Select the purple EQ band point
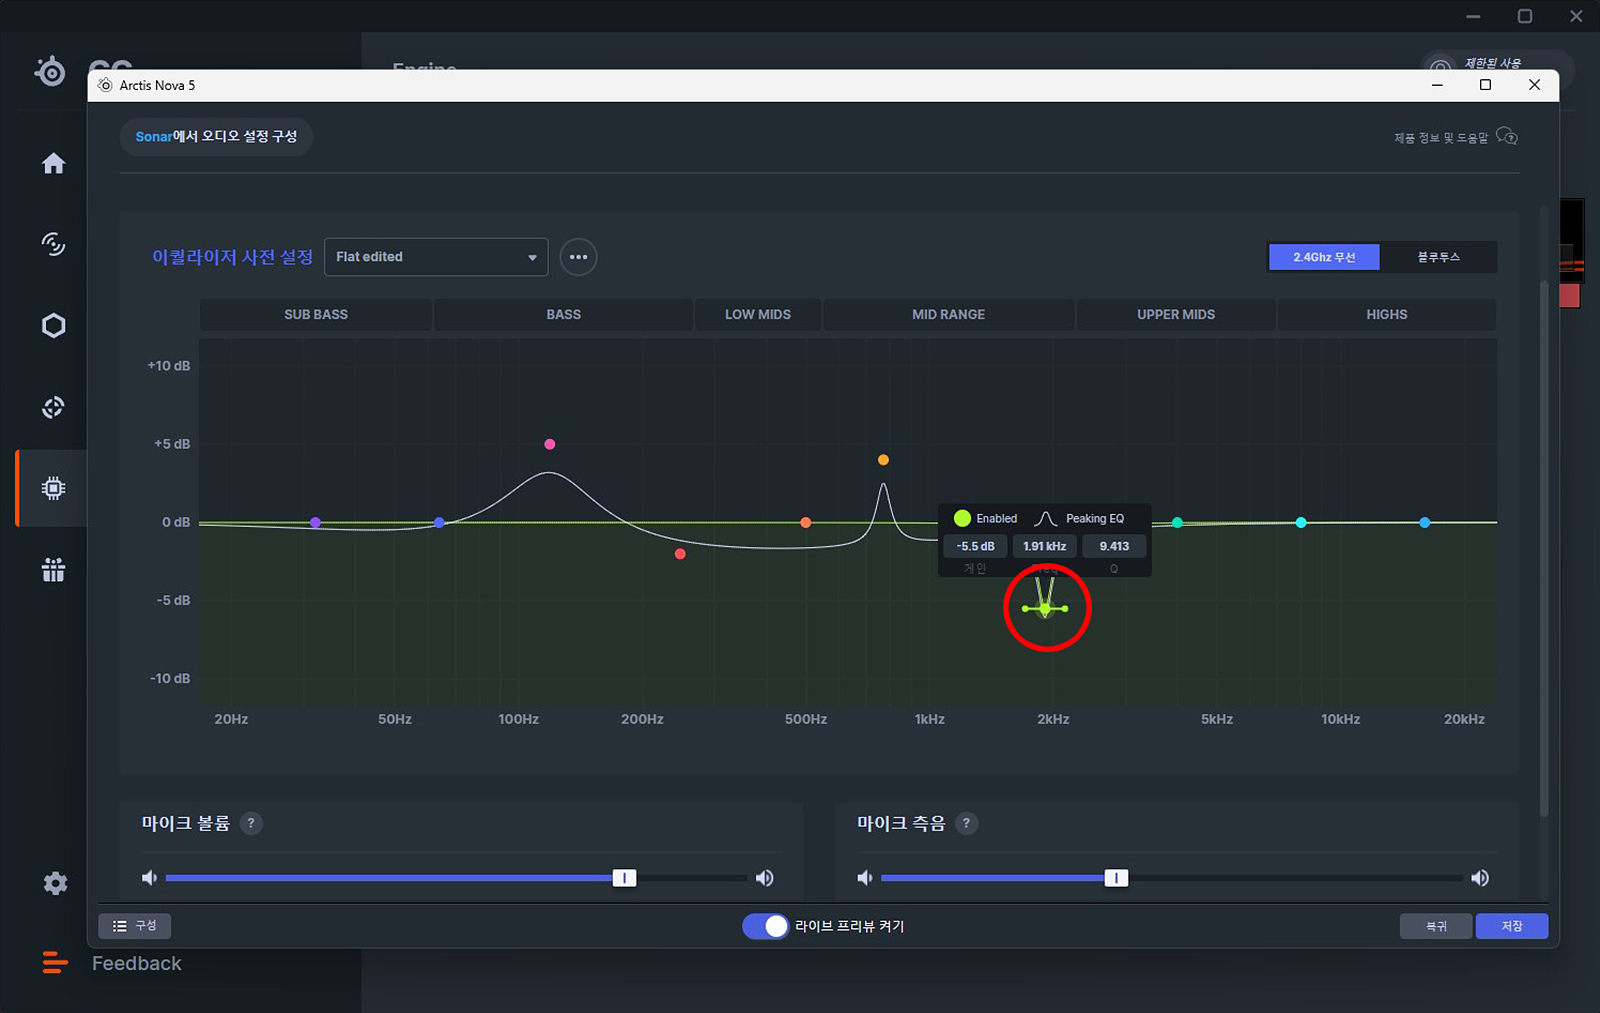The width and height of the screenshot is (1600, 1013). tap(316, 523)
